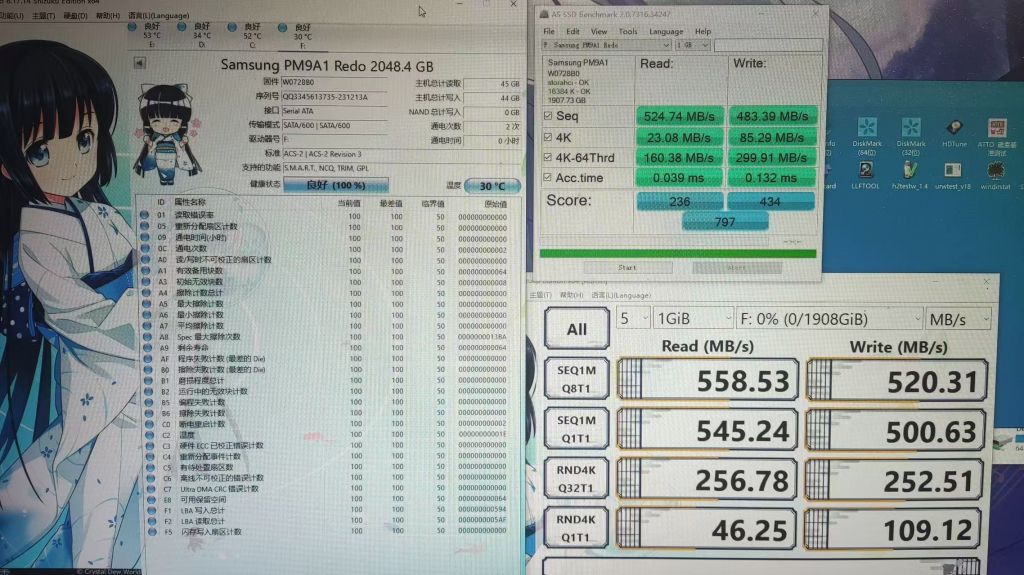Open AS SSD File menu
This screenshot has width=1024, height=575.
pyautogui.click(x=549, y=31)
